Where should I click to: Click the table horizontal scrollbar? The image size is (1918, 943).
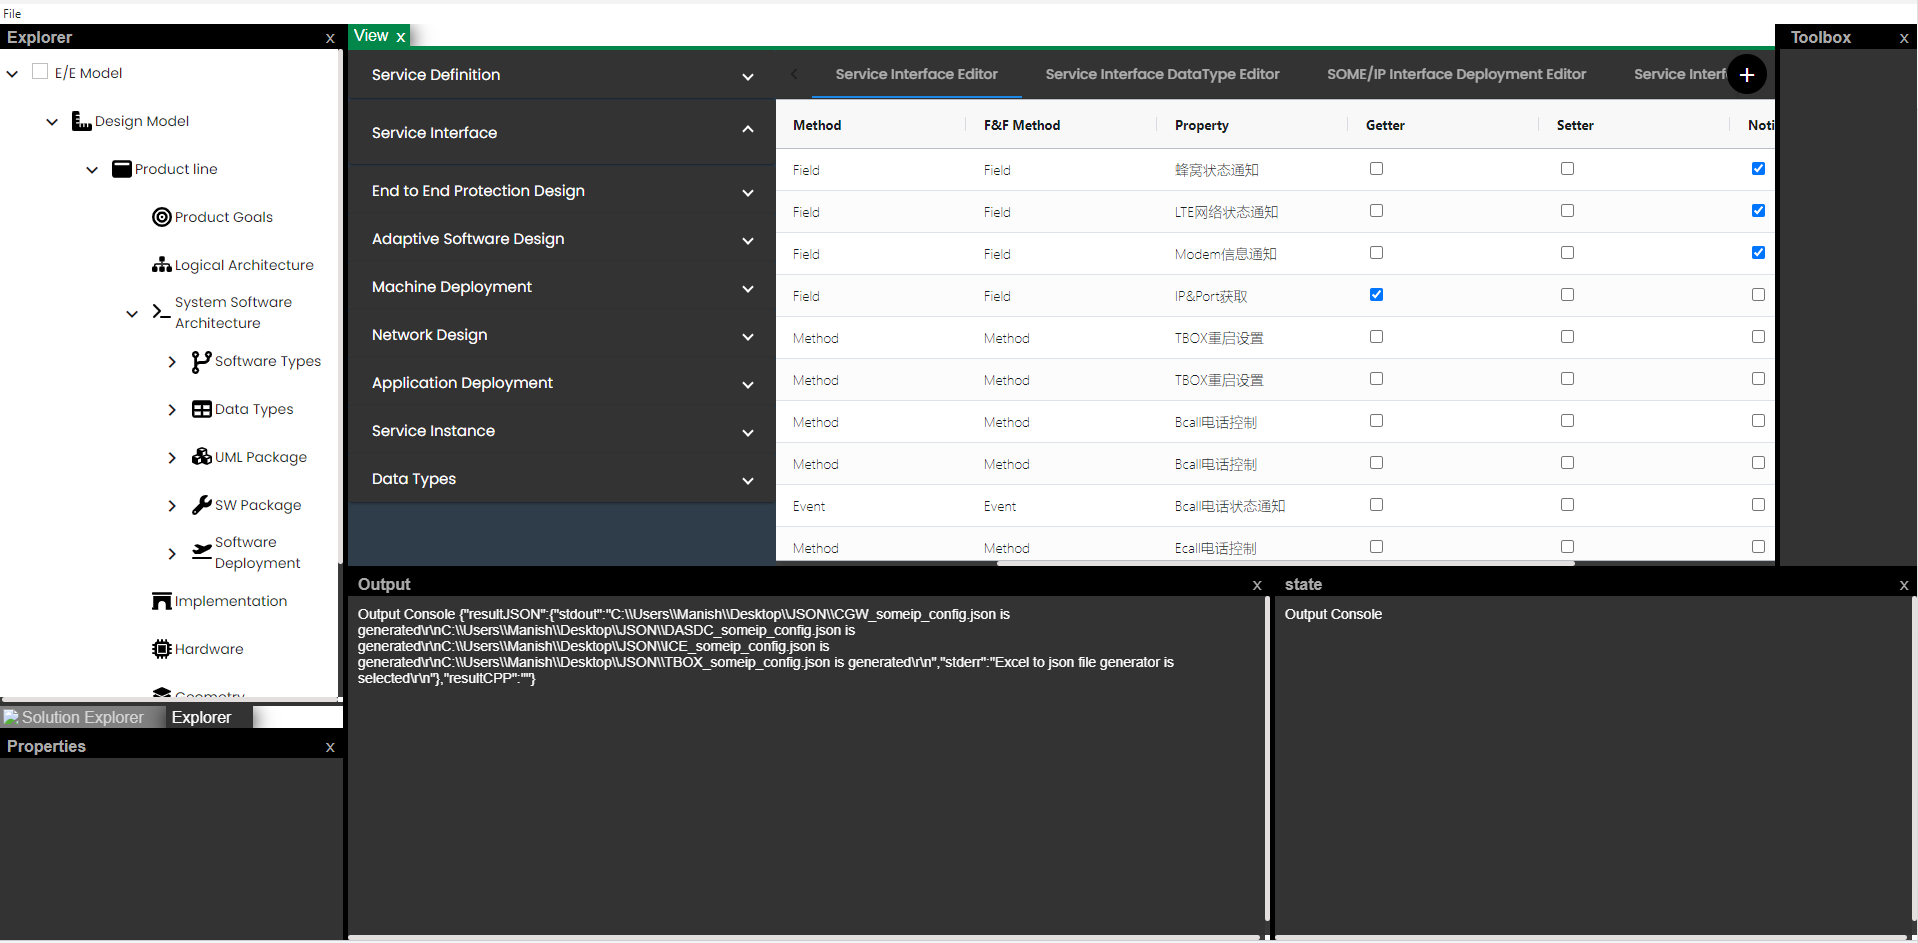1285,563
